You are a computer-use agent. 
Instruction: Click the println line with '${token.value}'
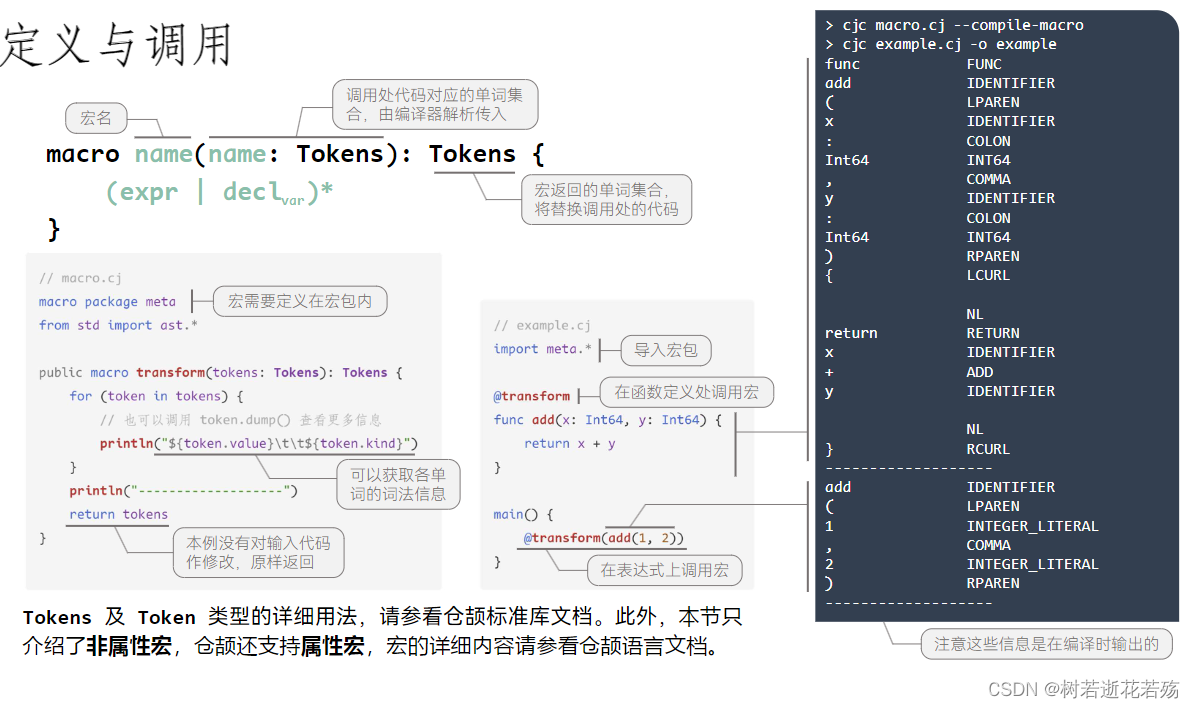pos(259,444)
